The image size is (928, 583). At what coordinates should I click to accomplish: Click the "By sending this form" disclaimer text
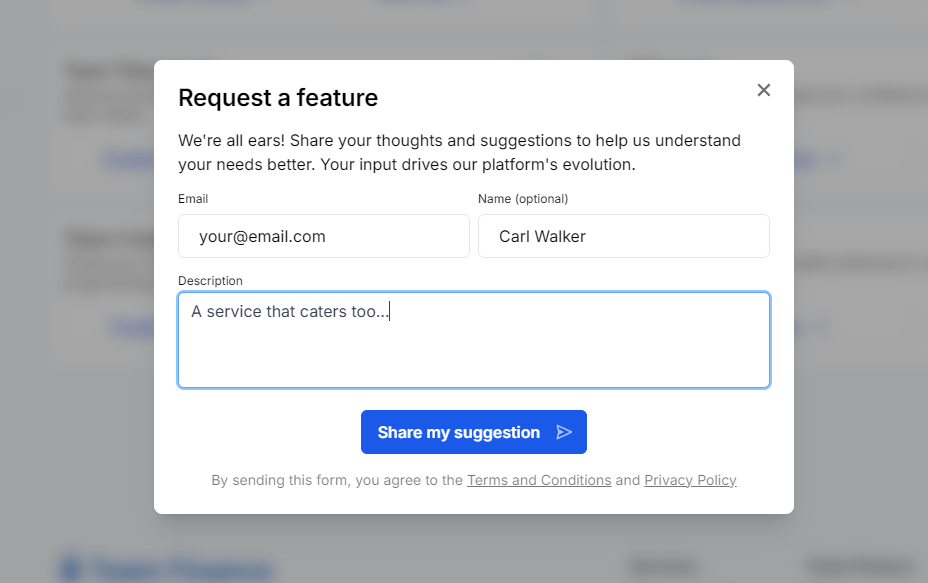(337, 480)
